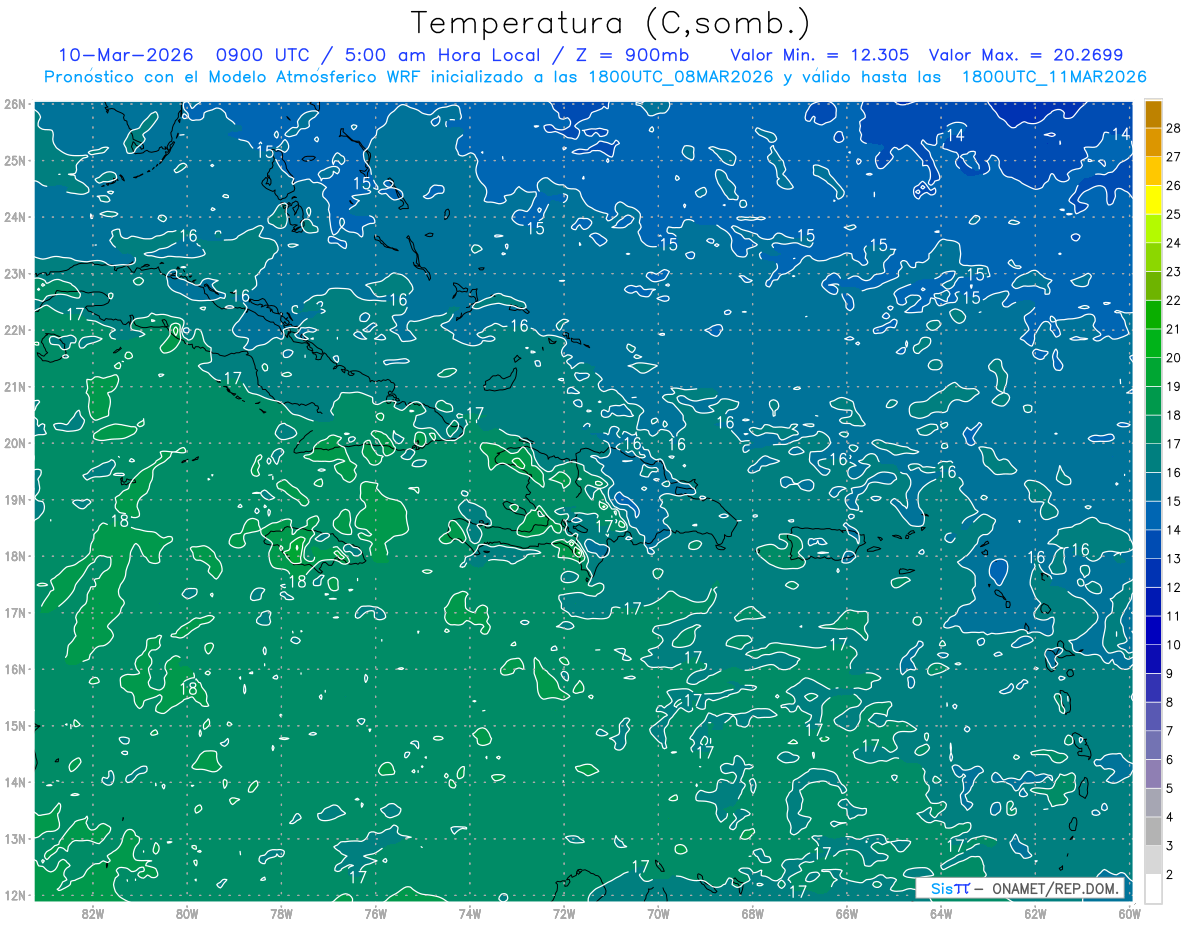Select the "19N" latitude axis label
1200x927 pixels.
tap(15, 499)
